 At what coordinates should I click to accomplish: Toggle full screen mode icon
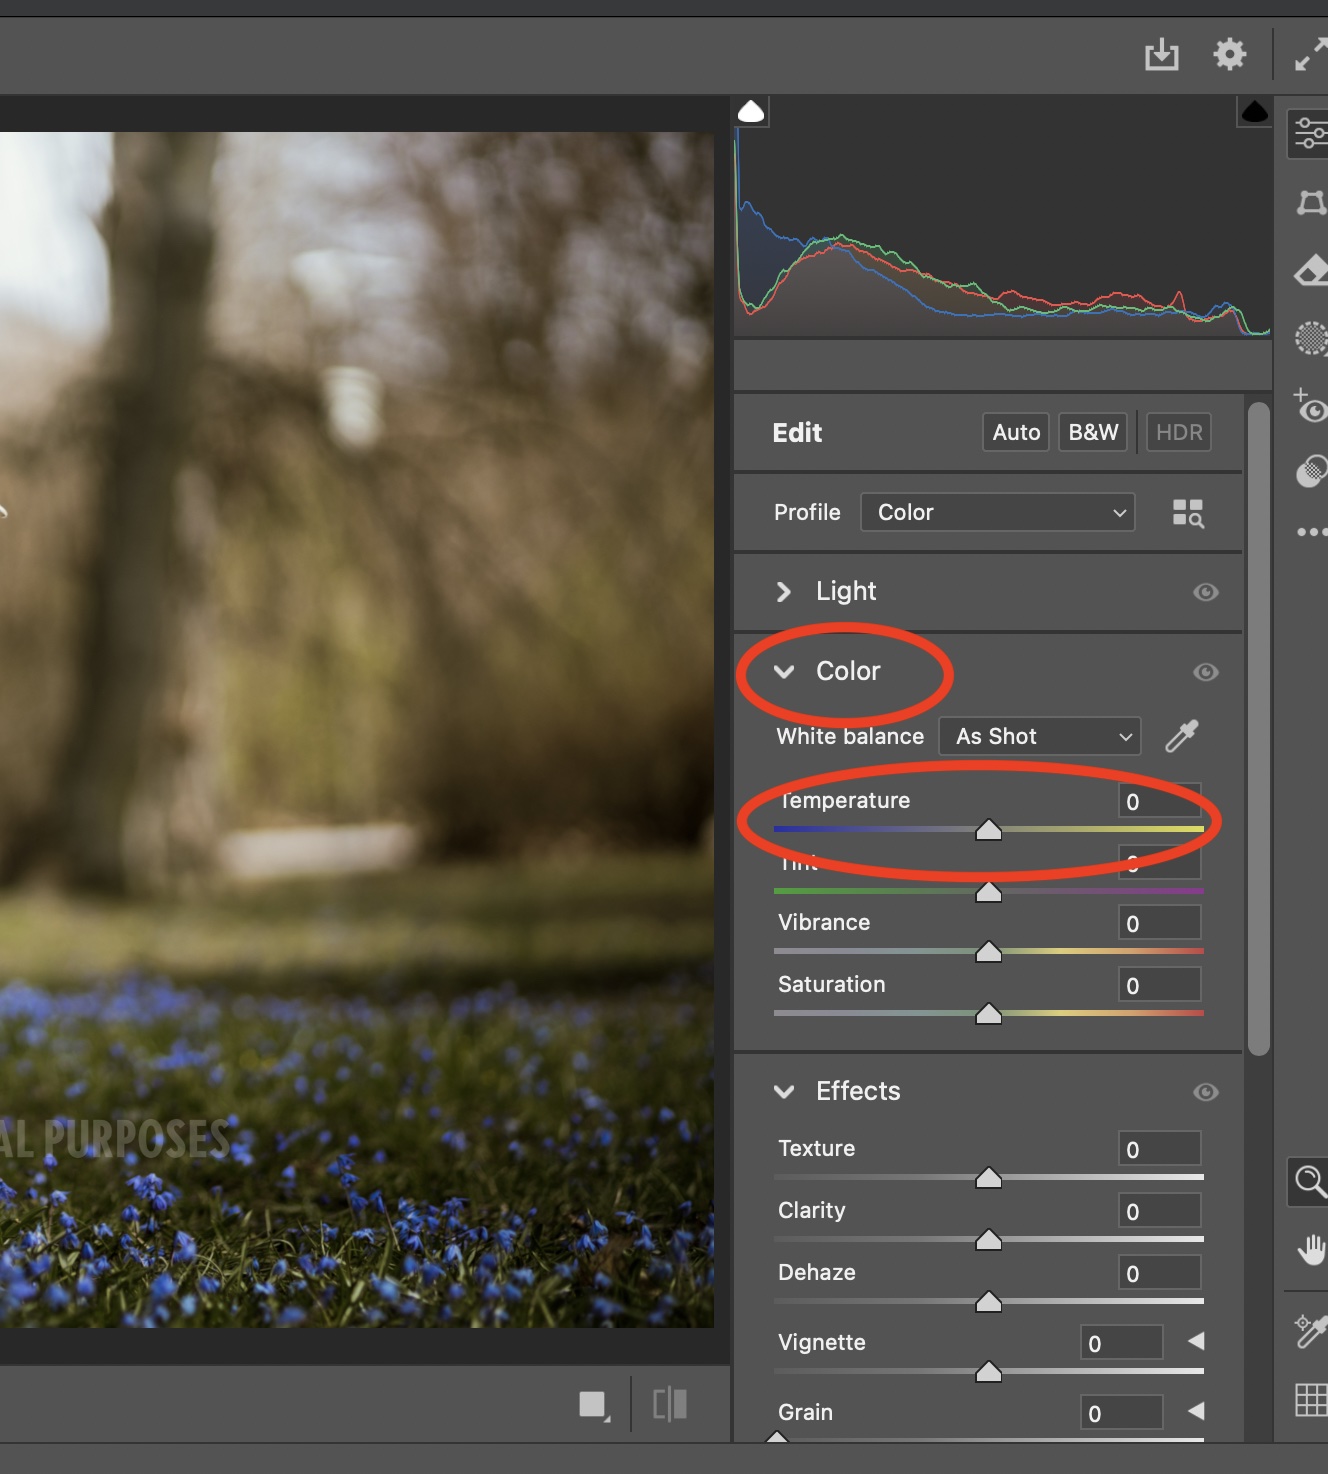(x=1309, y=54)
